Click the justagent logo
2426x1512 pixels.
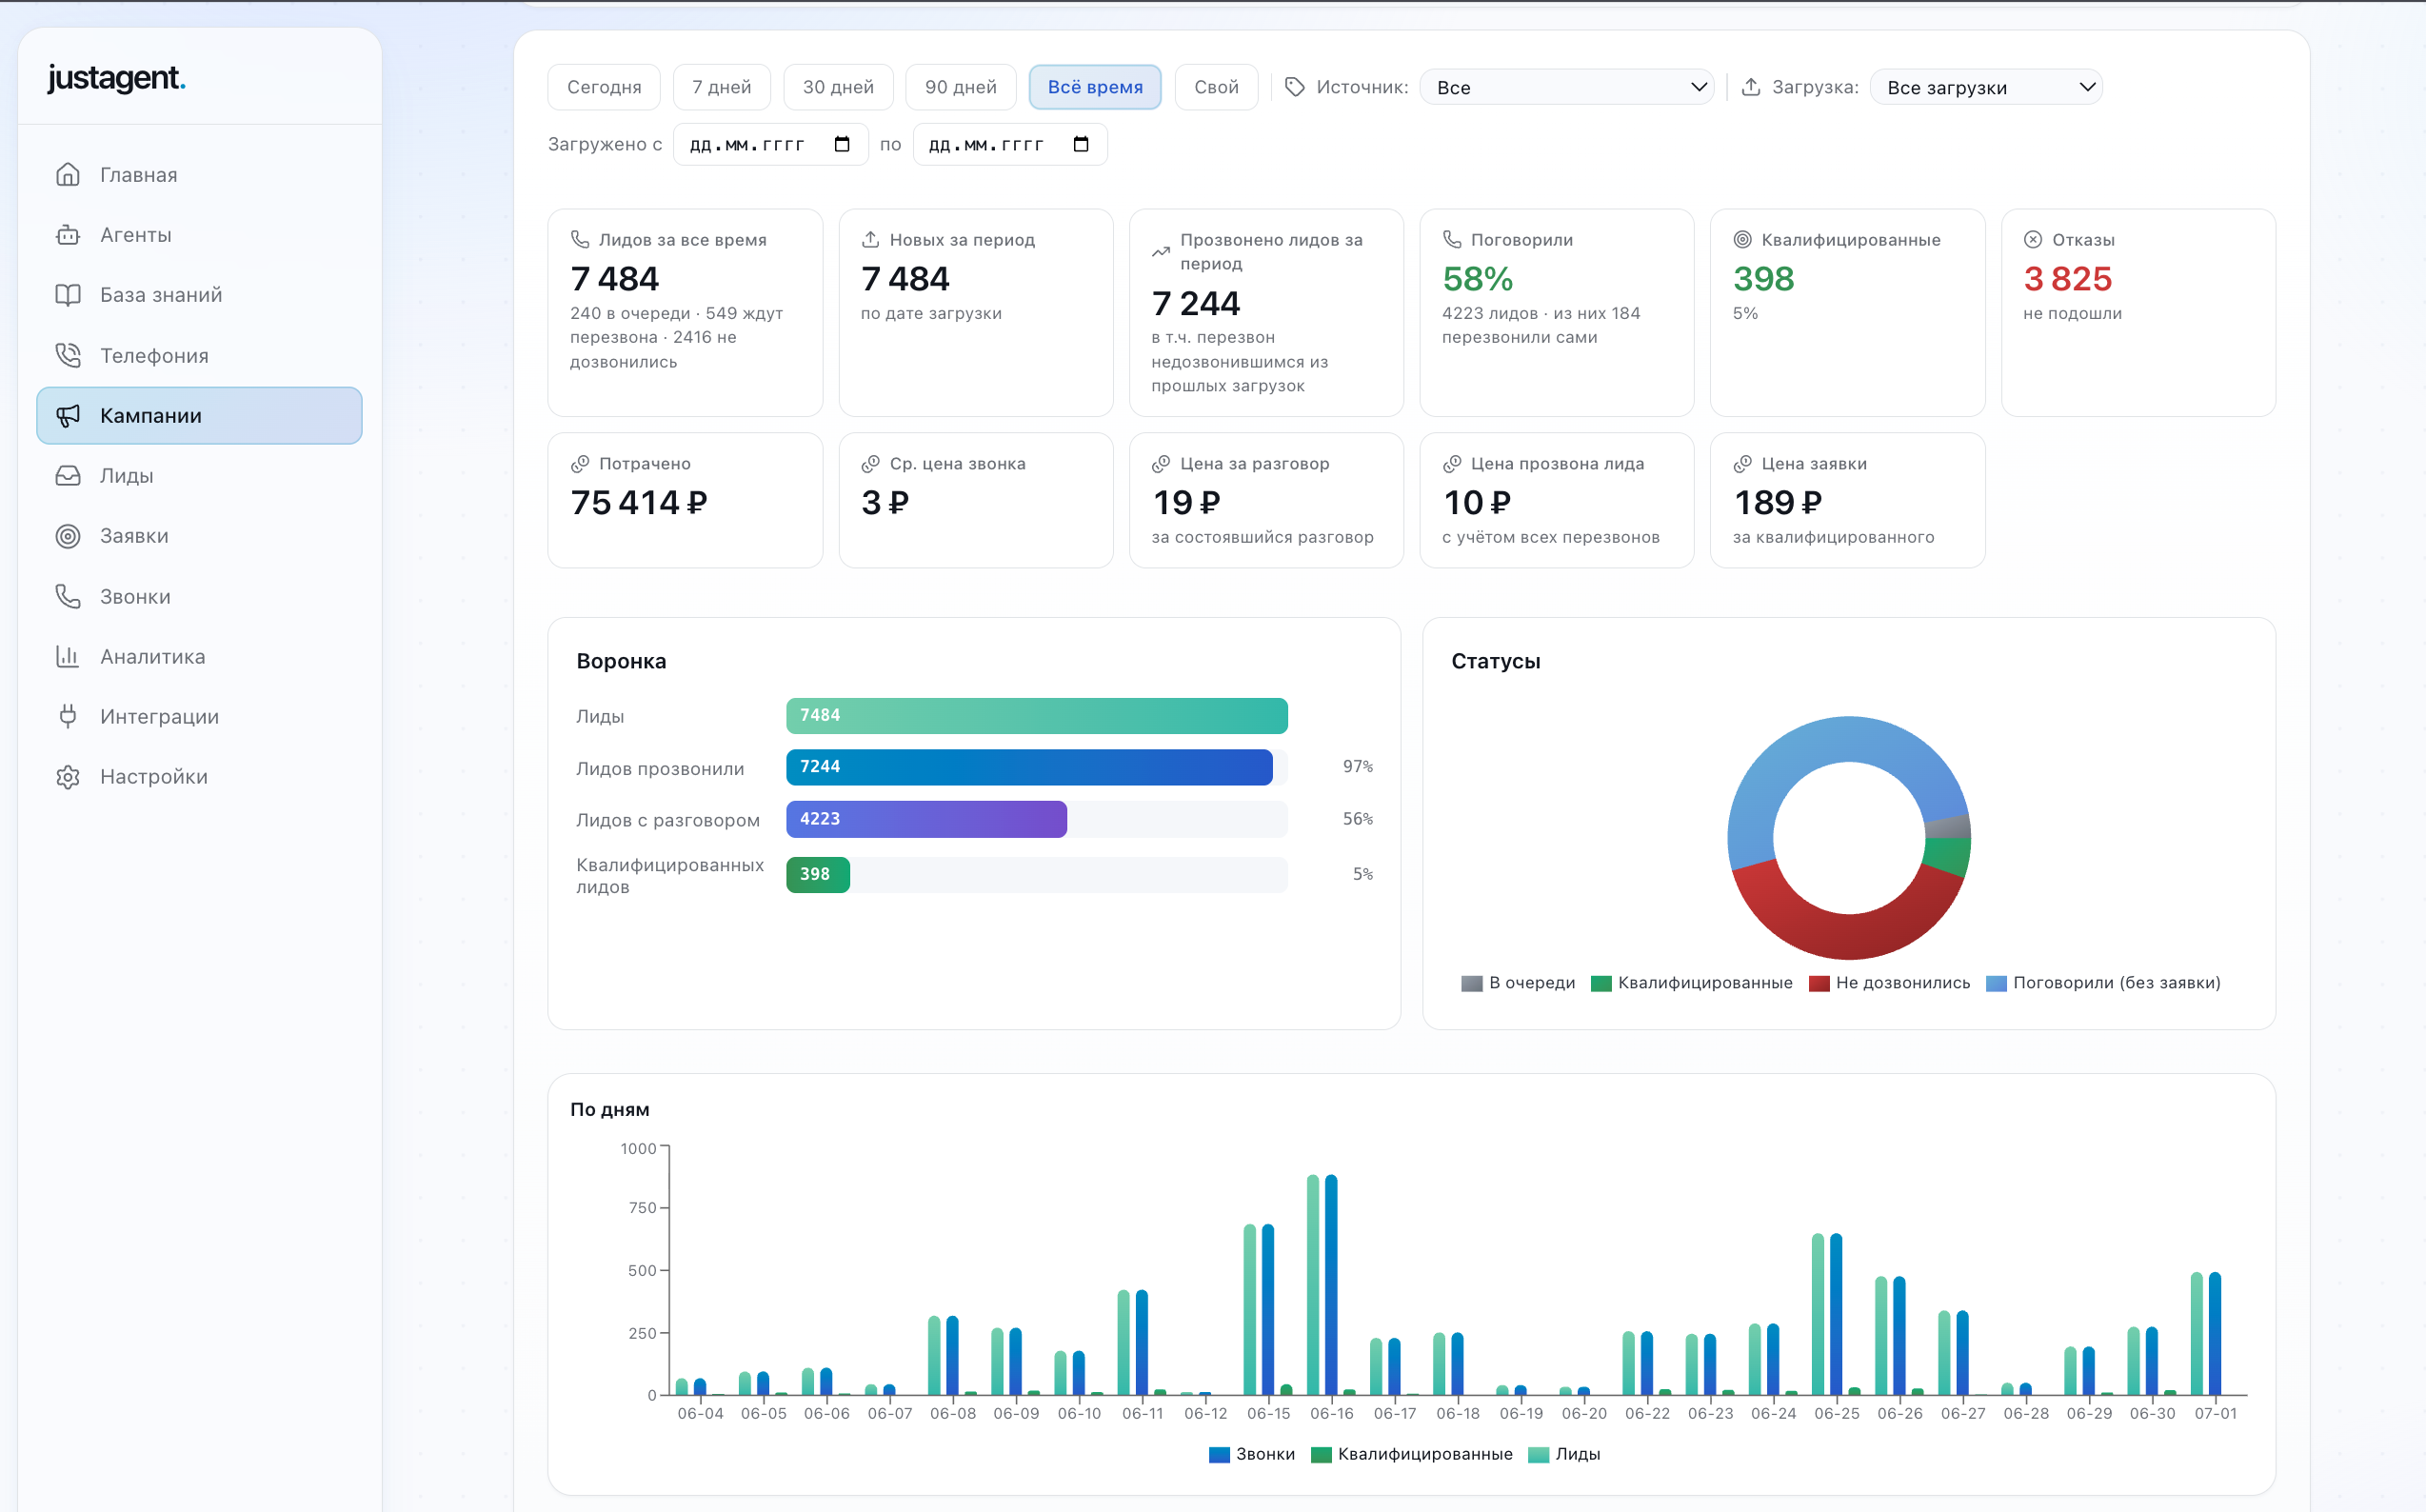tap(116, 78)
